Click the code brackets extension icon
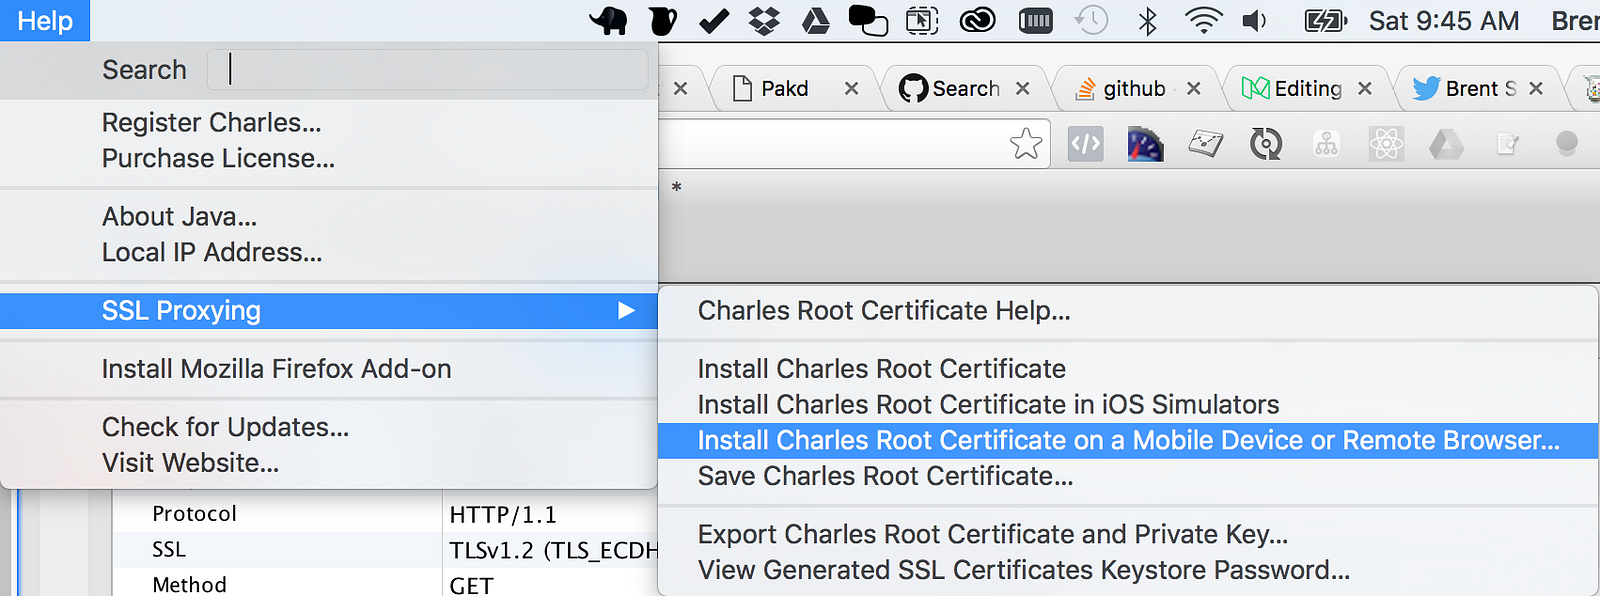 click(1086, 144)
